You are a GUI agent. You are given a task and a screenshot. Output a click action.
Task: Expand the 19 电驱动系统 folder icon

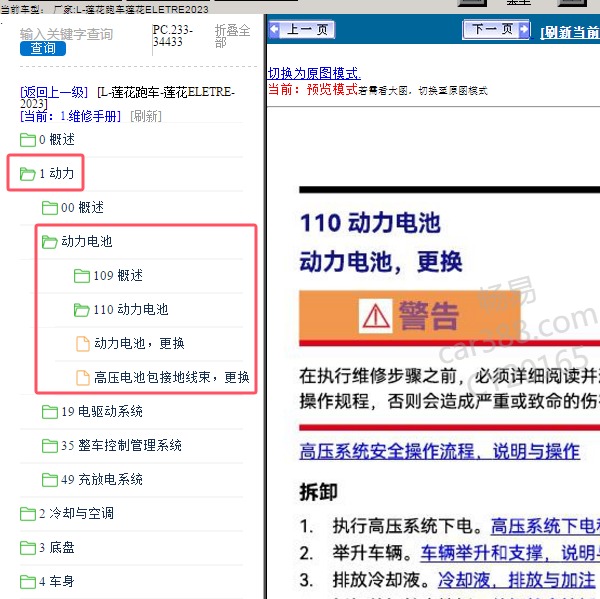coord(50,412)
